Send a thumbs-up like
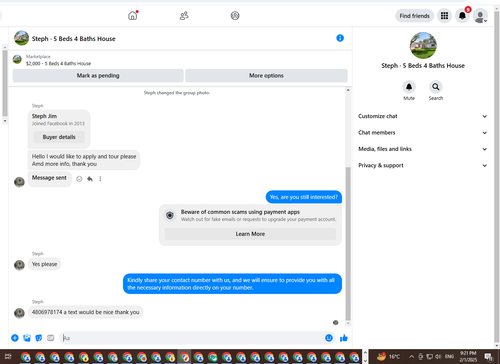 [344, 338]
